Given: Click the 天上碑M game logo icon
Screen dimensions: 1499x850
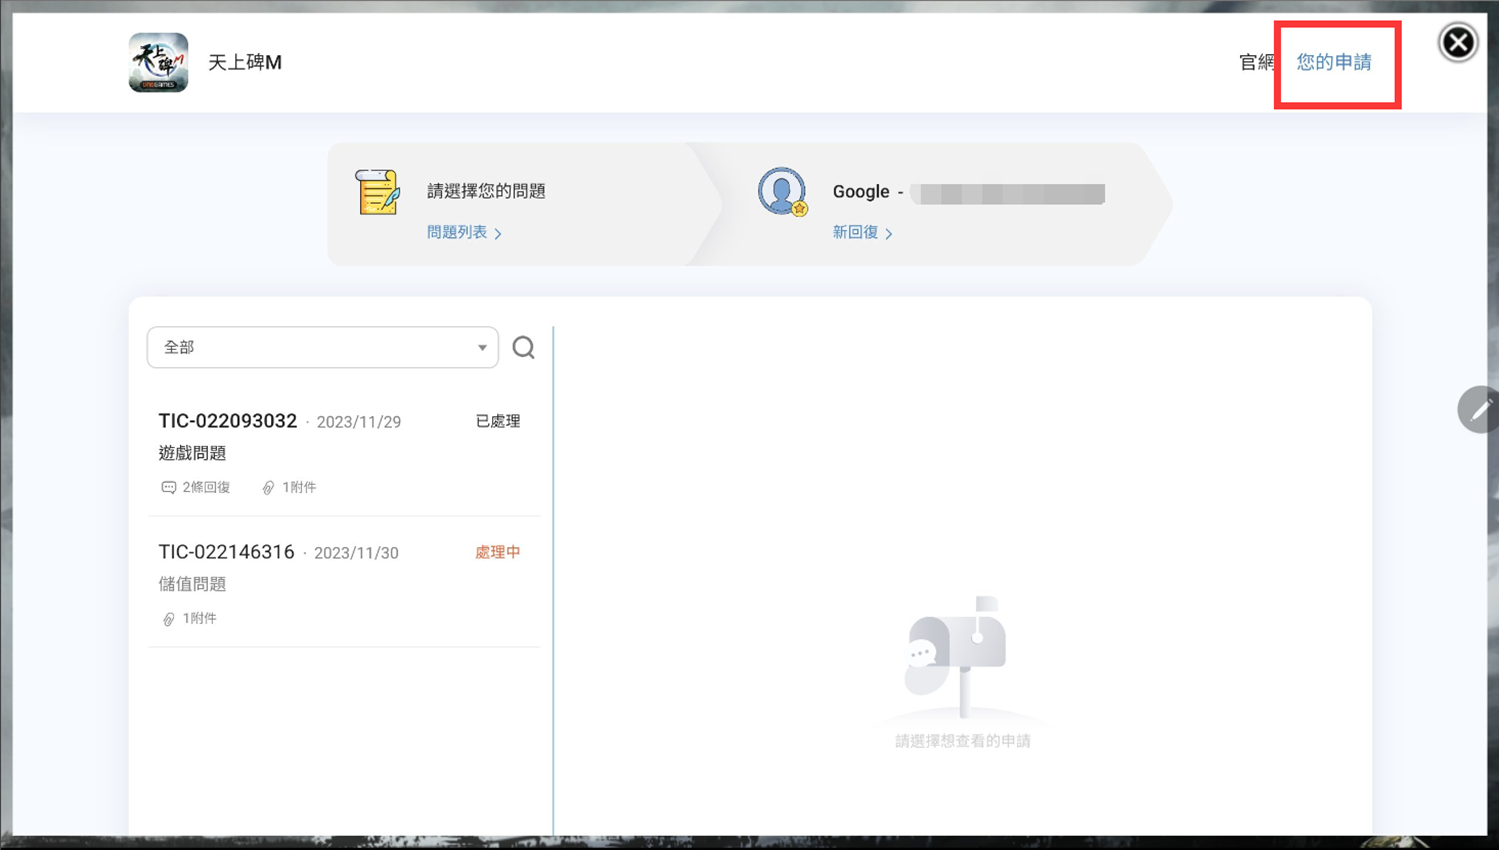Looking at the screenshot, I should (158, 62).
